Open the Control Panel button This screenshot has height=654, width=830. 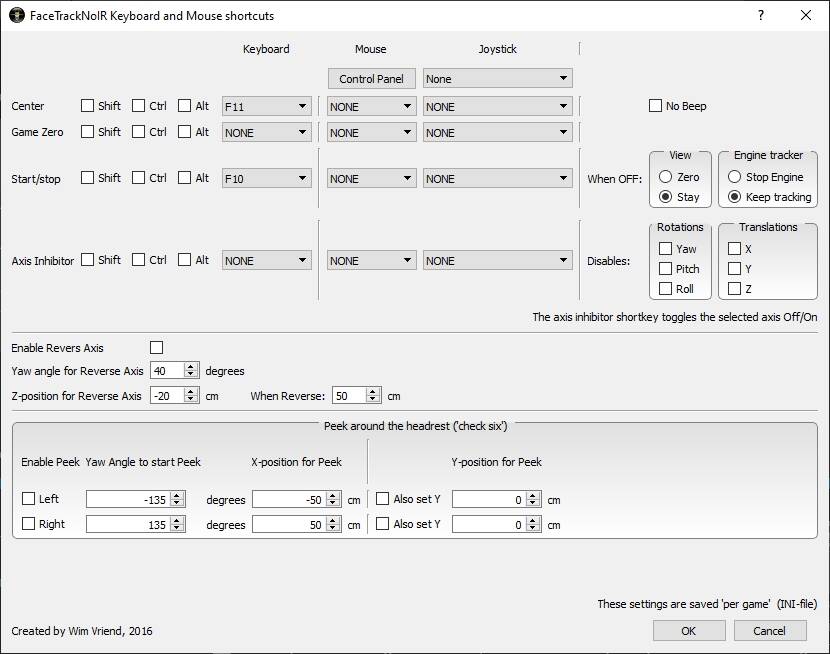(x=372, y=79)
